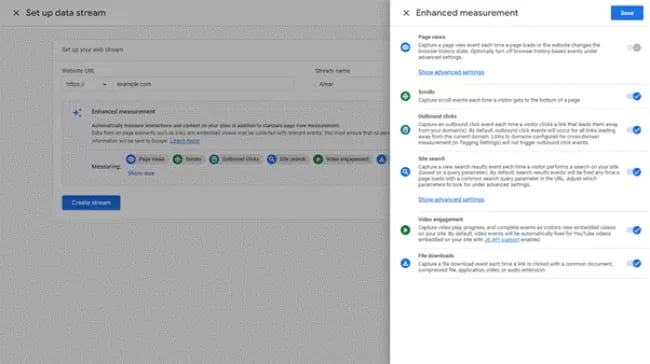Click the Set up data stream title
This screenshot has height=364, width=650.
[x=65, y=13]
